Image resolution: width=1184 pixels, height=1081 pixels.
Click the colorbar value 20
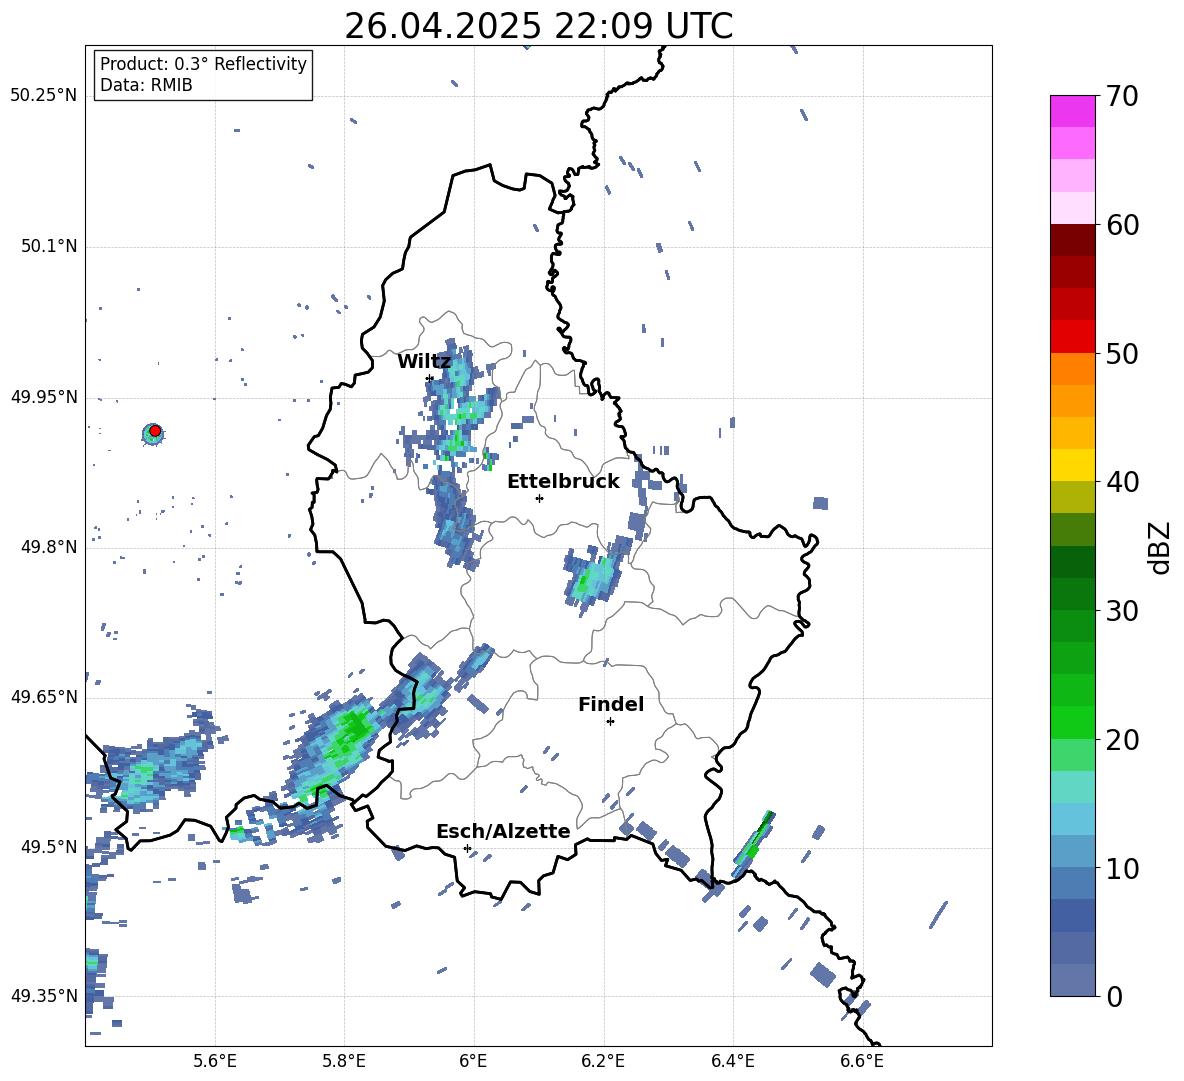coord(1122,740)
